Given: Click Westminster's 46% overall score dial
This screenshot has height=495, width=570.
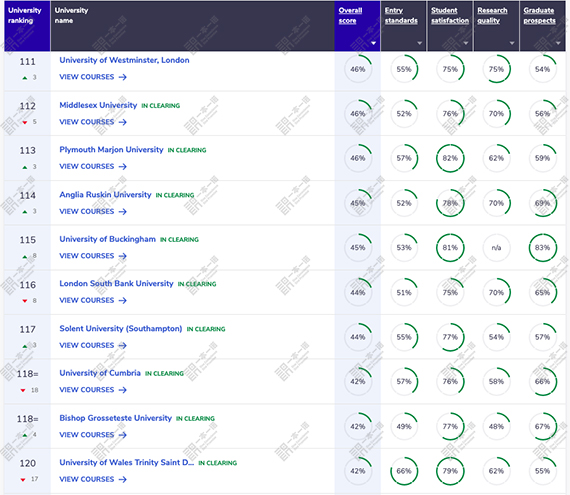Looking at the screenshot, I should click(358, 69).
